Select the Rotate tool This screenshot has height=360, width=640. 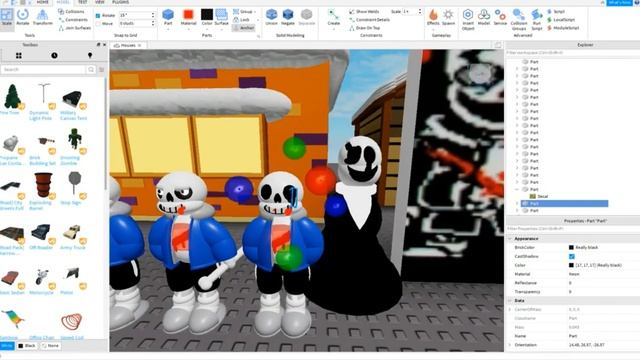click(23, 17)
